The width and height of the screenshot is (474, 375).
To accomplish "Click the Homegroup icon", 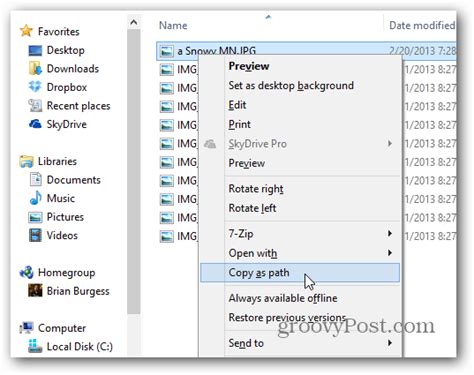I will coord(26,273).
